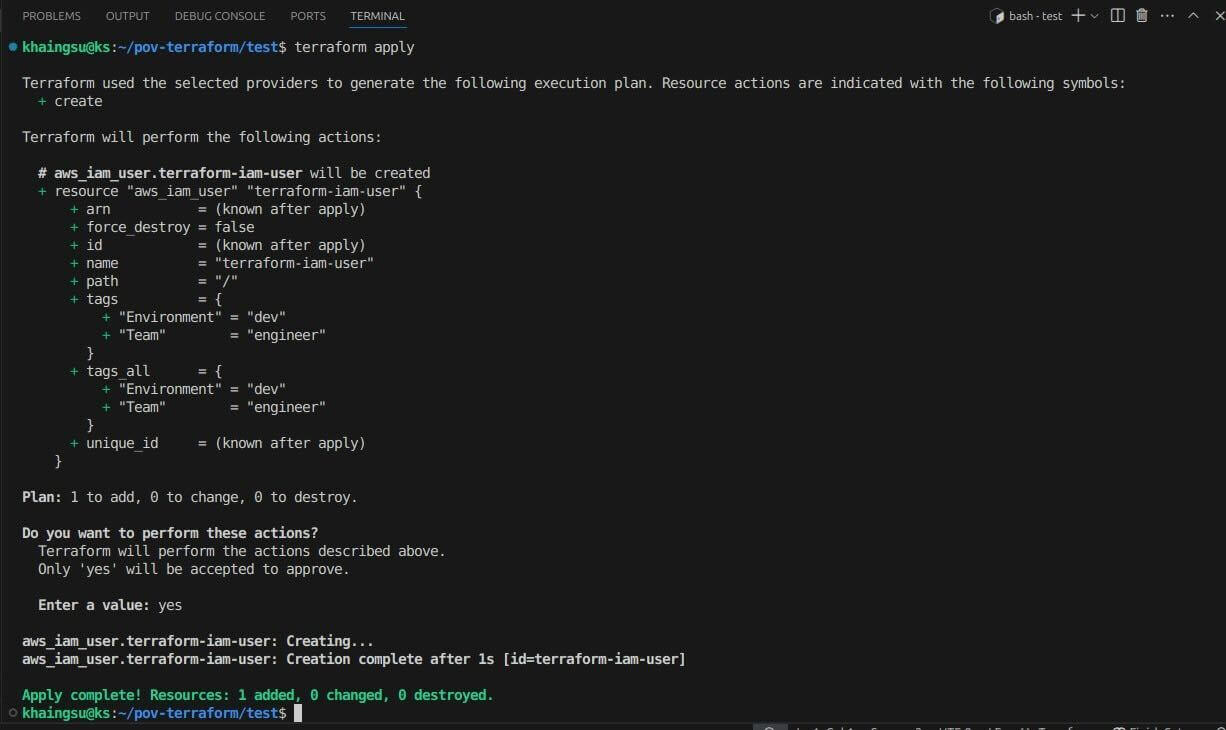Click the 'Creating...' status line
Image resolution: width=1226 pixels, height=730 pixels.
198,641
